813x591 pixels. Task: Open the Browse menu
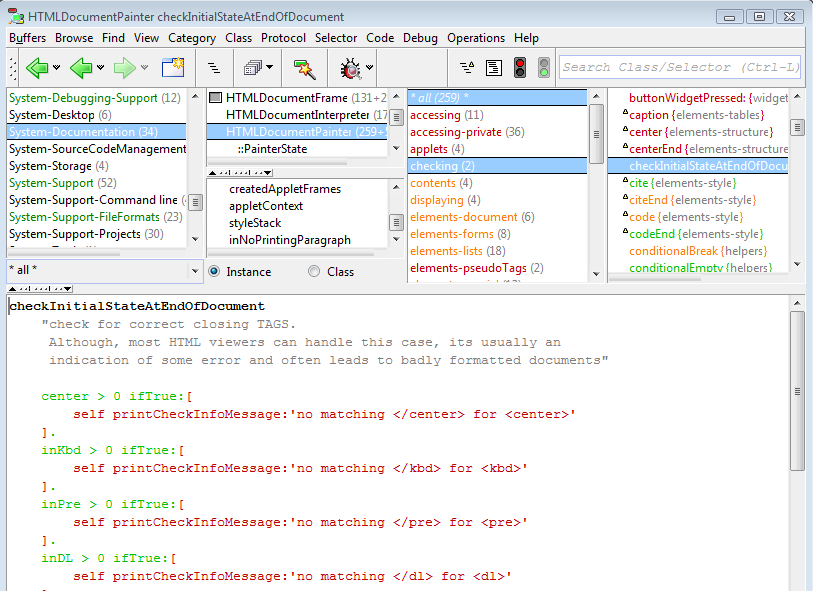74,38
